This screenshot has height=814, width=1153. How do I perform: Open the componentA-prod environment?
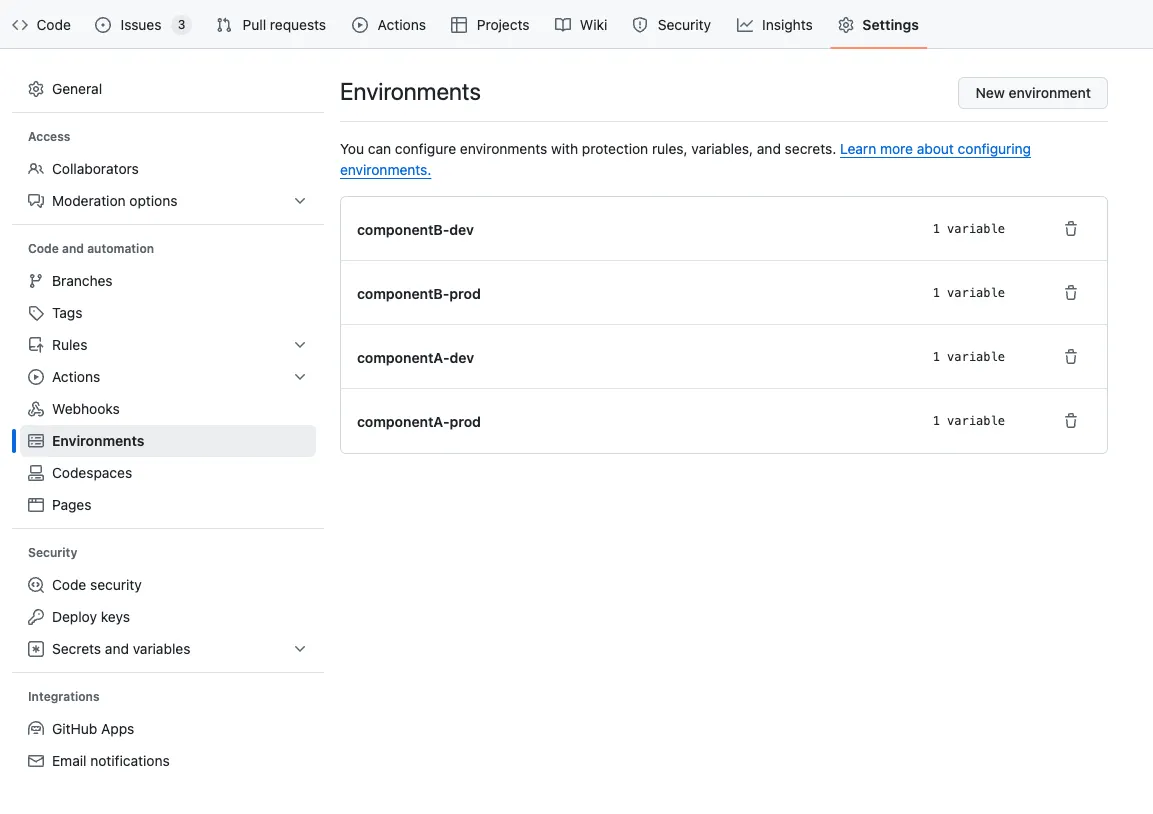click(x=419, y=422)
